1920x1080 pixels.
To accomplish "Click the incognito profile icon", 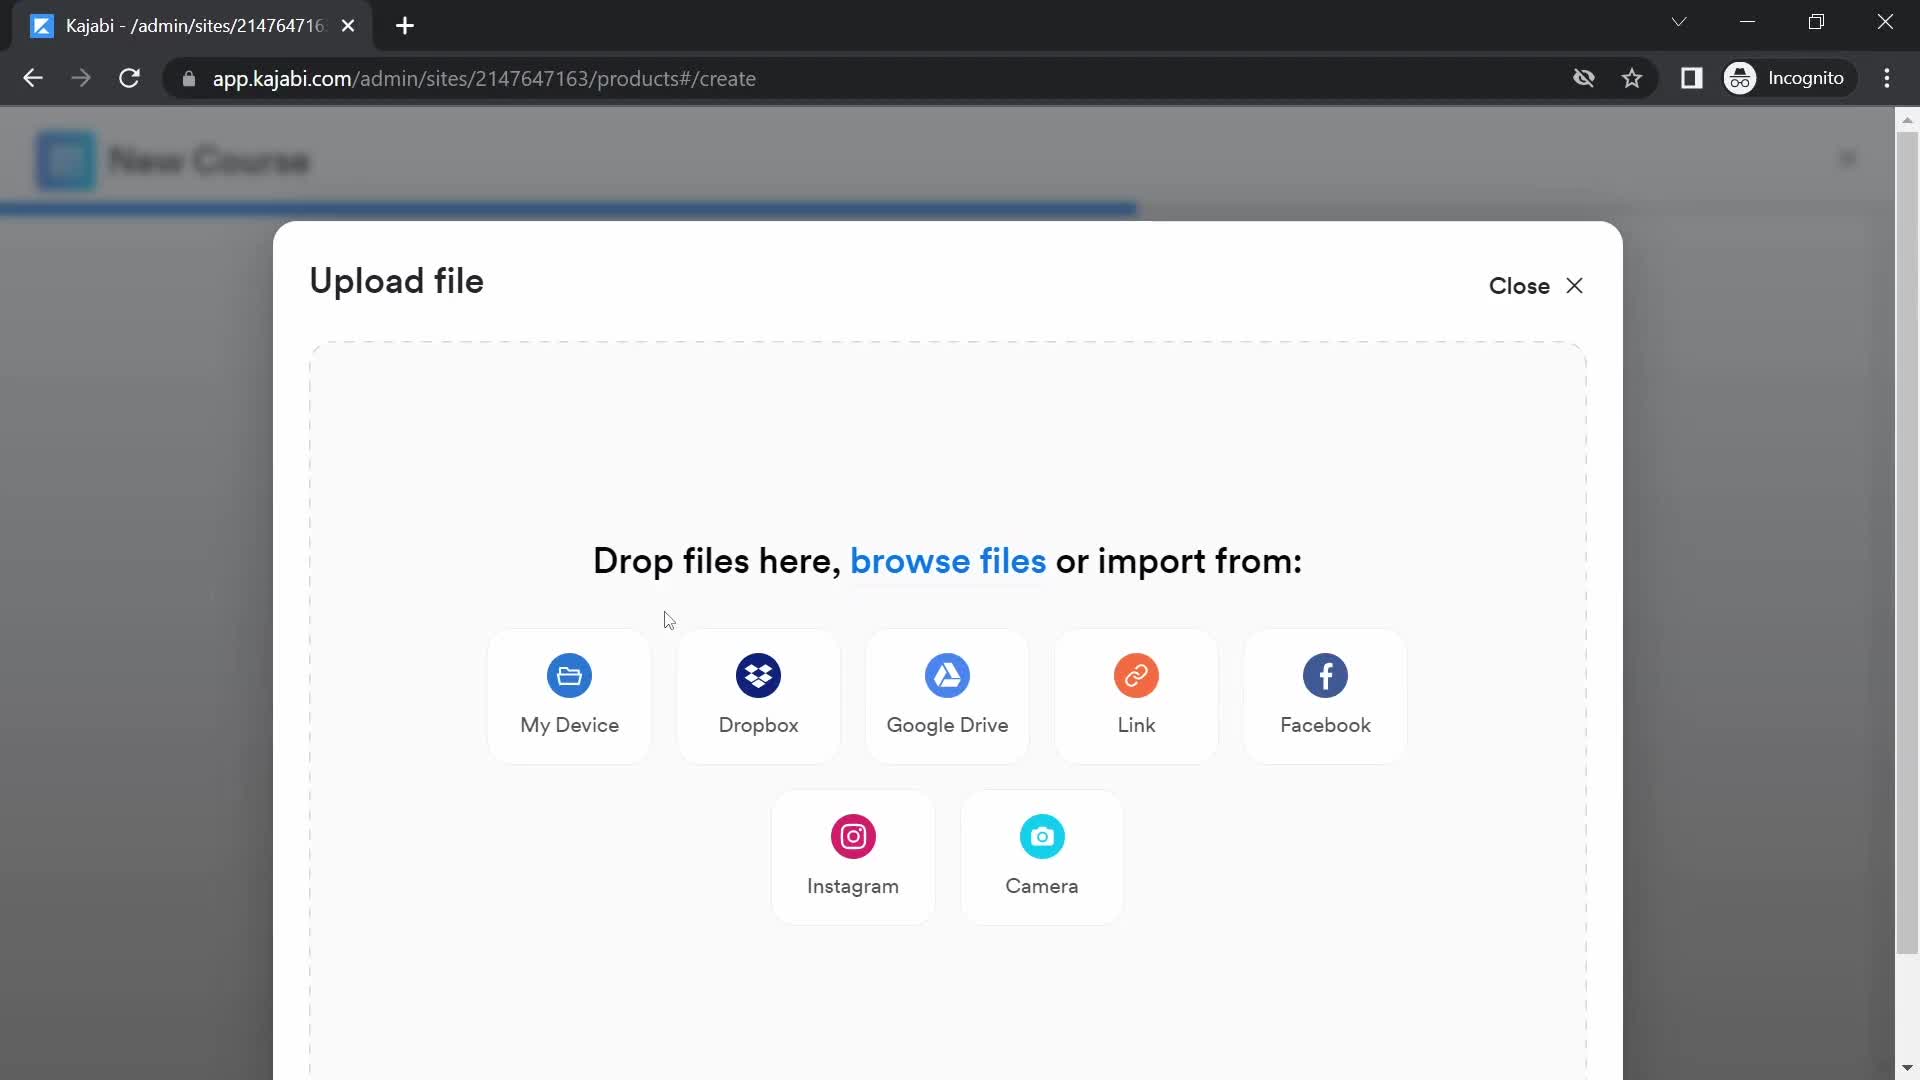I will 1742,78.
